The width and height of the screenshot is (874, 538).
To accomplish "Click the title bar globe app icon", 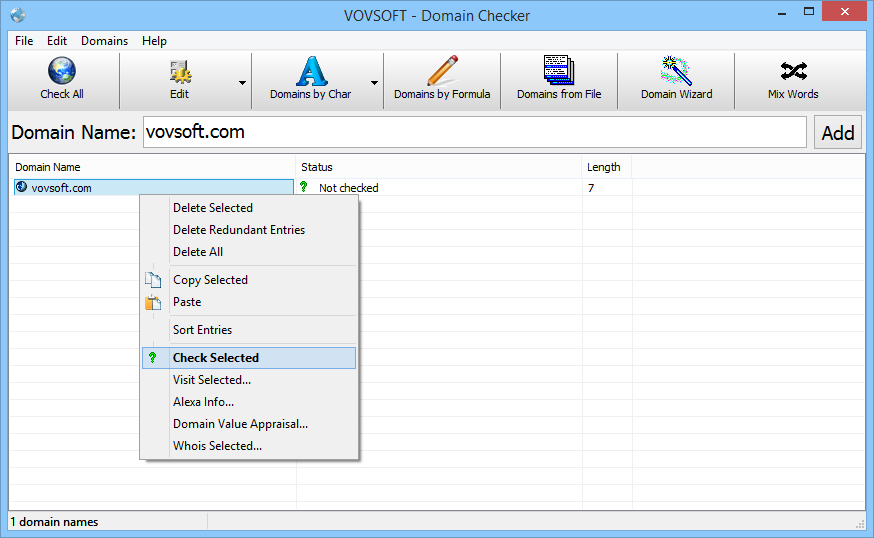I will [18, 15].
